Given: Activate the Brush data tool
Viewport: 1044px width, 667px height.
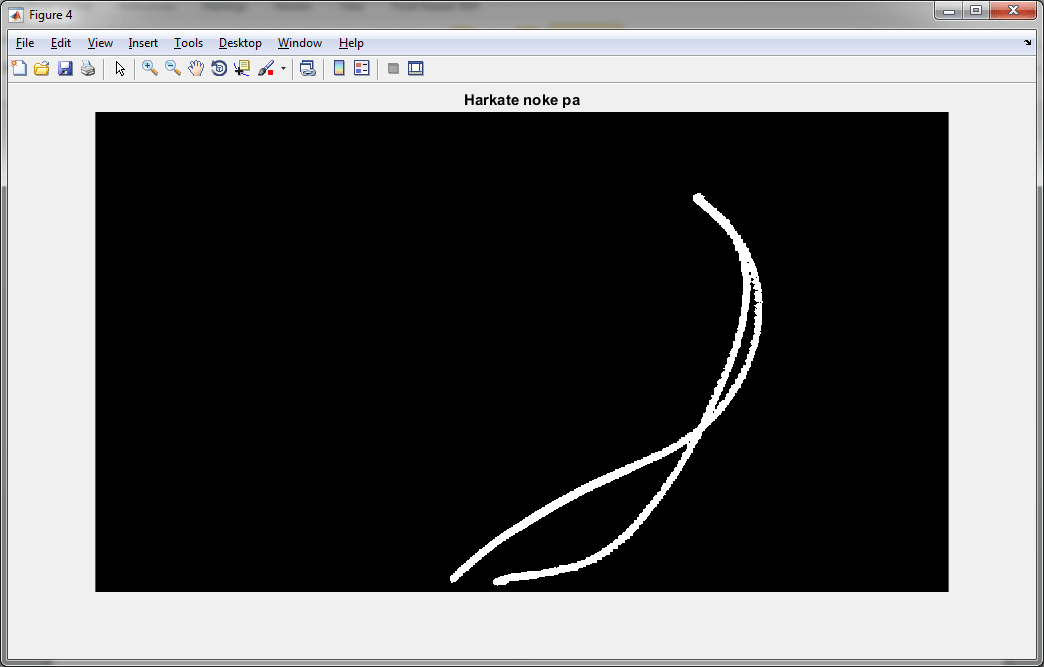Looking at the screenshot, I should point(266,68).
